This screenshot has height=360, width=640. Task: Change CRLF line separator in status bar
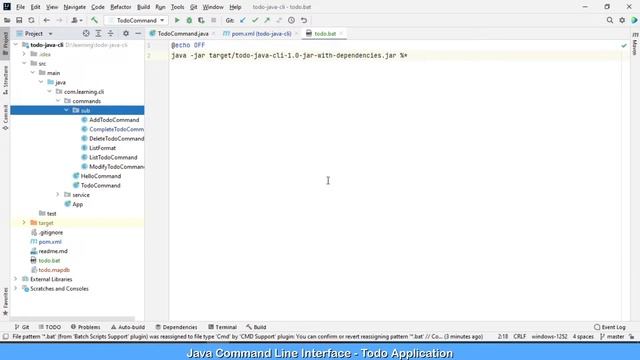click(x=519, y=337)
